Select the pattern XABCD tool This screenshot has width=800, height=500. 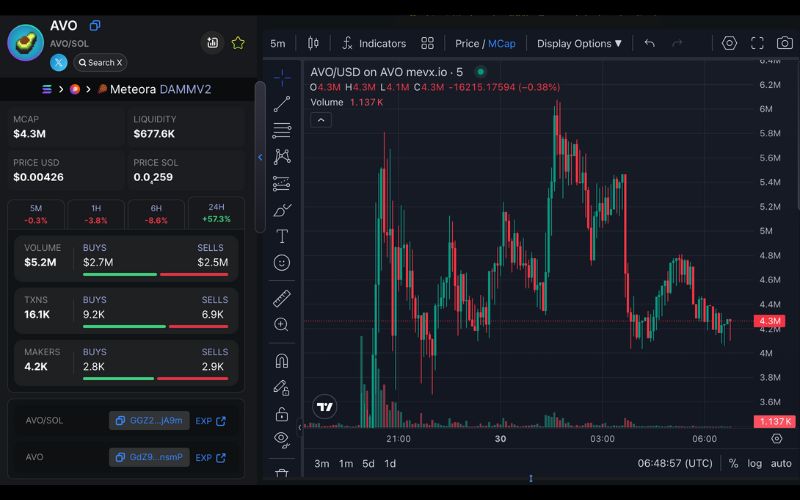click(x=282, y=157)
